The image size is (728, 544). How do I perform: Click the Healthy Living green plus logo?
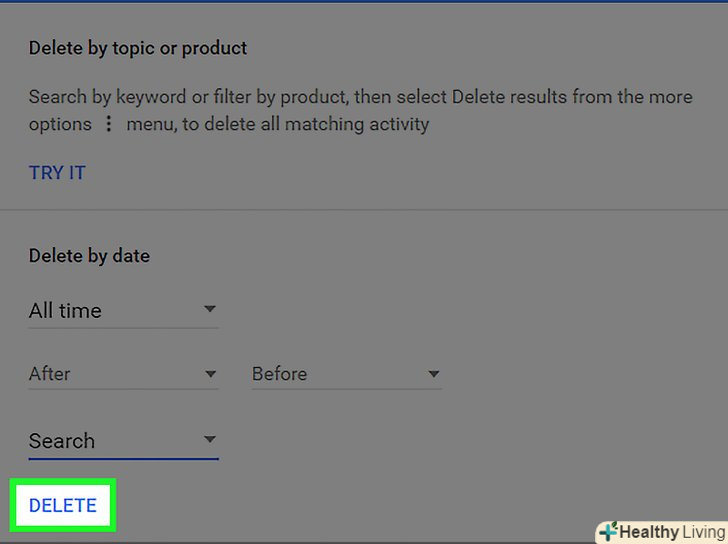click(x=608, y=531)
